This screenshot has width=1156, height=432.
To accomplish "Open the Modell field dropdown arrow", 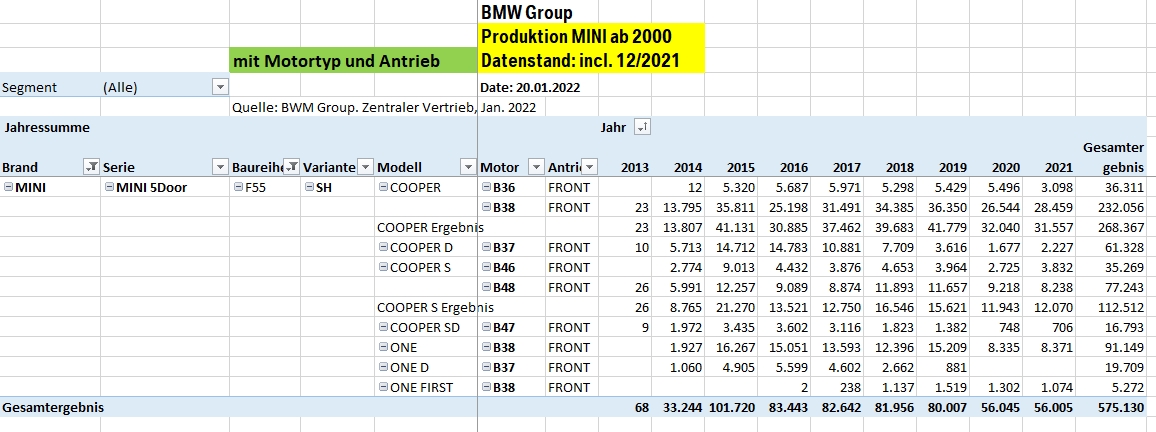I will click(467, 167).
